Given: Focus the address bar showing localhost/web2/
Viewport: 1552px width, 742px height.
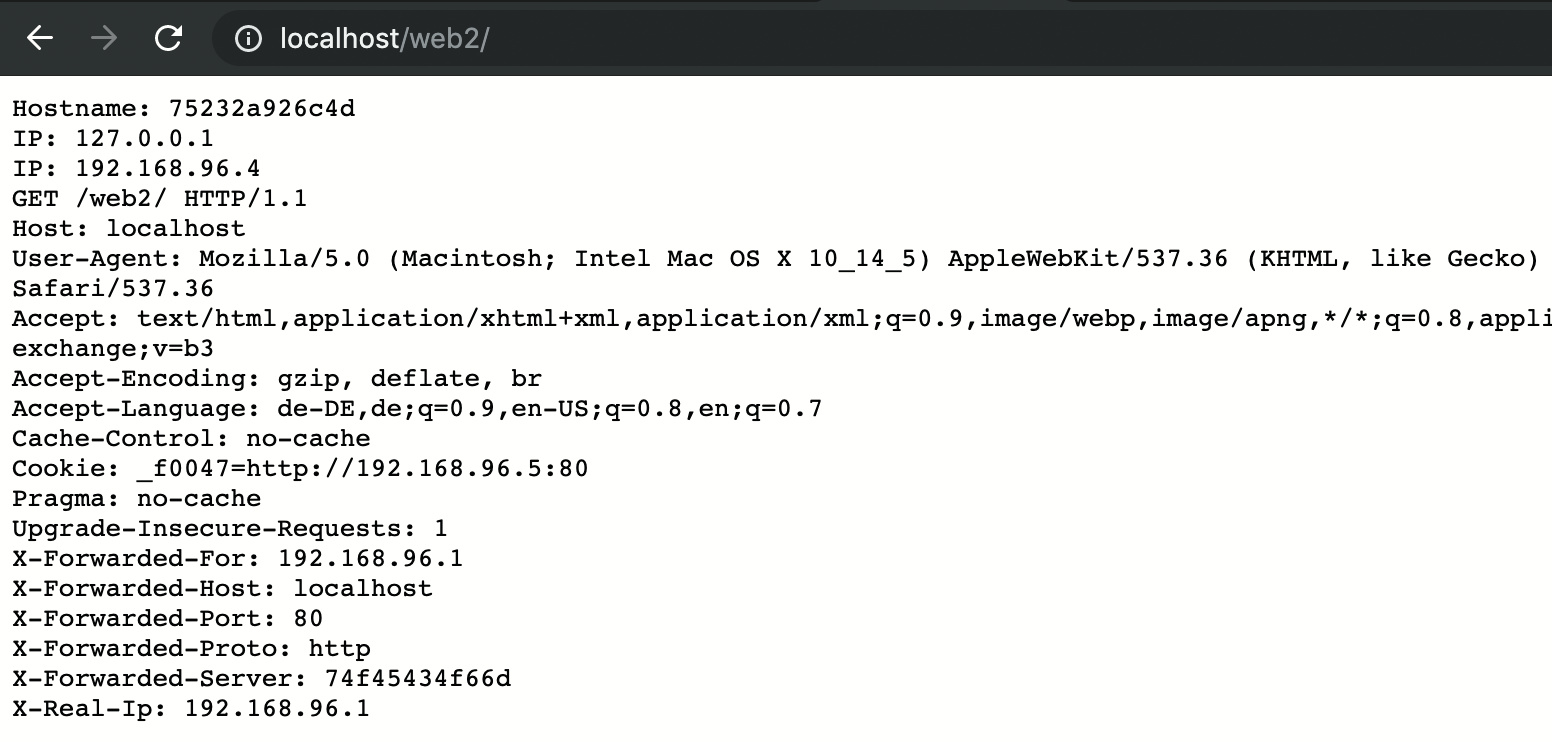Looking at the screenshot, I should pos(700,39).
